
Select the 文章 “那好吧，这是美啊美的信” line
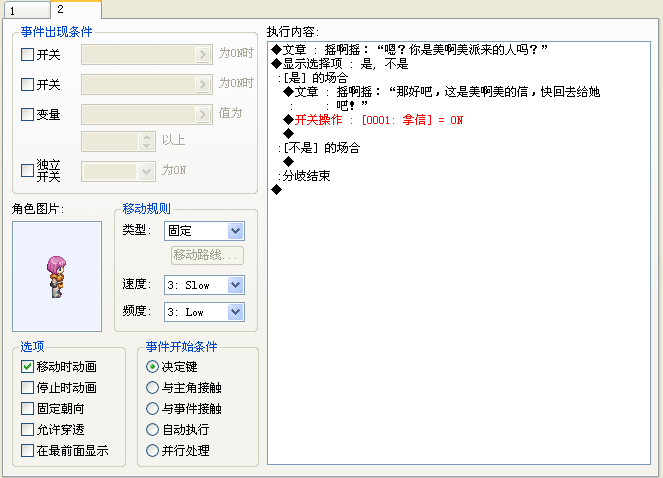tap(459, 92)
